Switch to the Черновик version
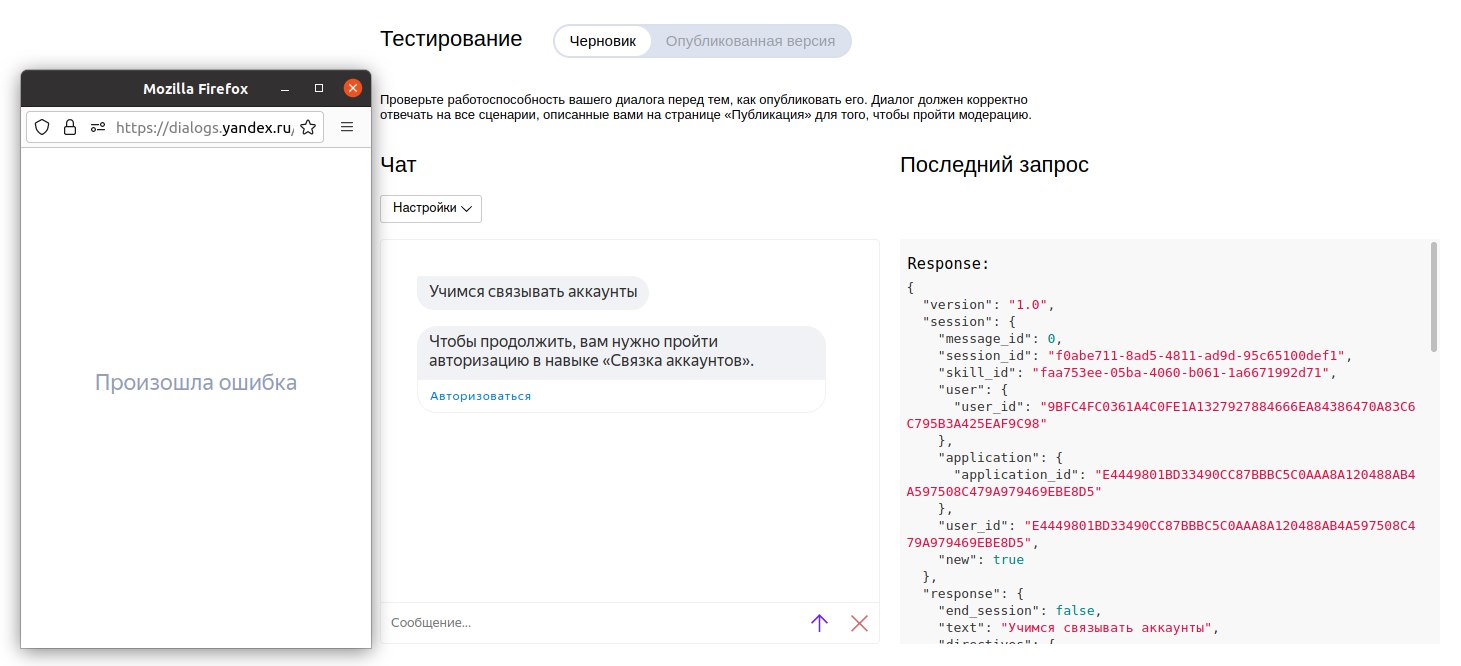1461x666 pixels. point(603,41)
